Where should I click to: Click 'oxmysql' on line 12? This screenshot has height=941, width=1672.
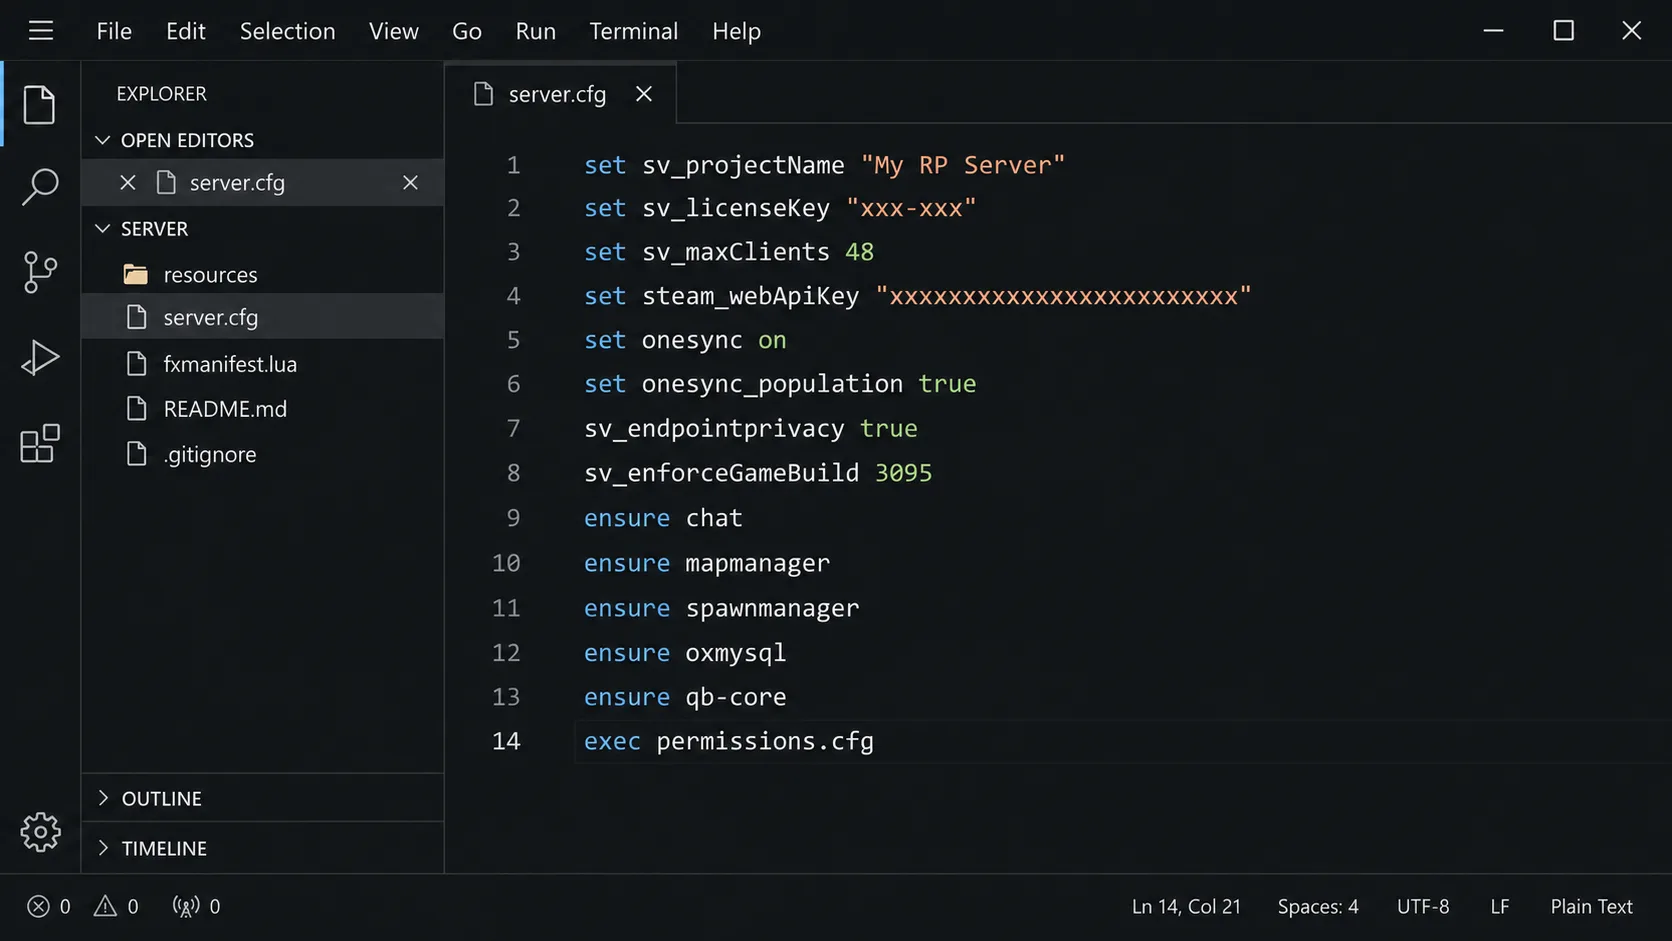click(x=736, y=653)
